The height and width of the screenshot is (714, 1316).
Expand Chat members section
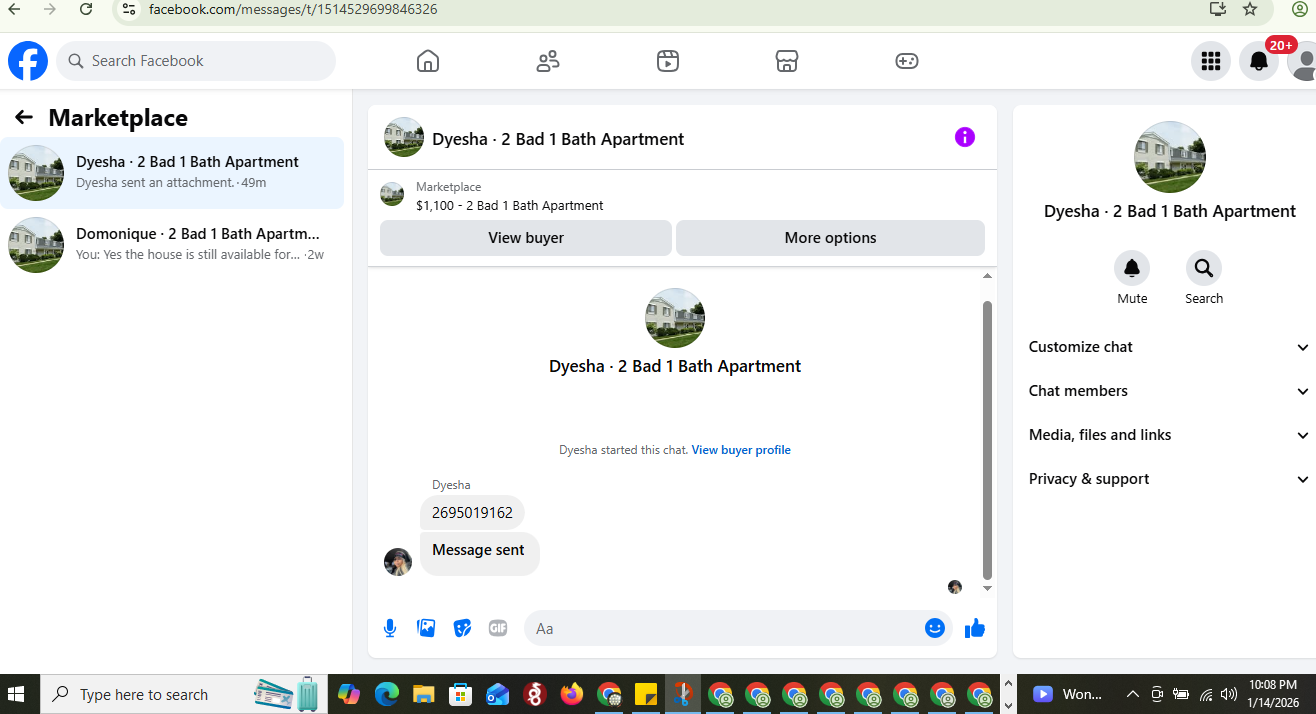(1168, 391)
